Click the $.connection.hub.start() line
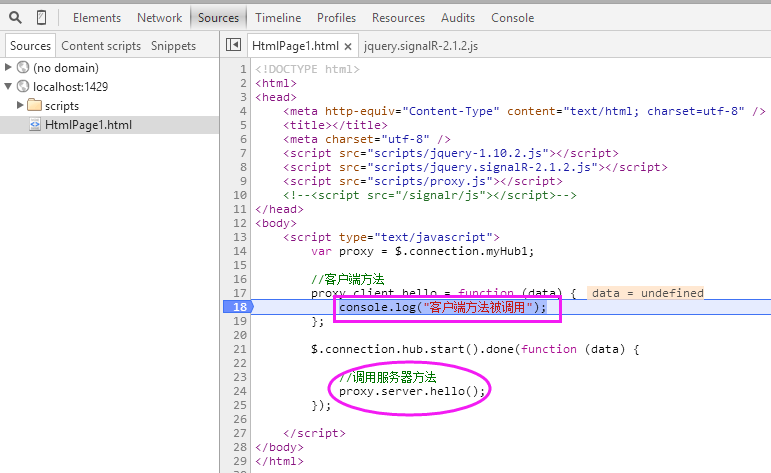Image resolution: width=771 pixels, height=473 pixels. coord(475,349)
